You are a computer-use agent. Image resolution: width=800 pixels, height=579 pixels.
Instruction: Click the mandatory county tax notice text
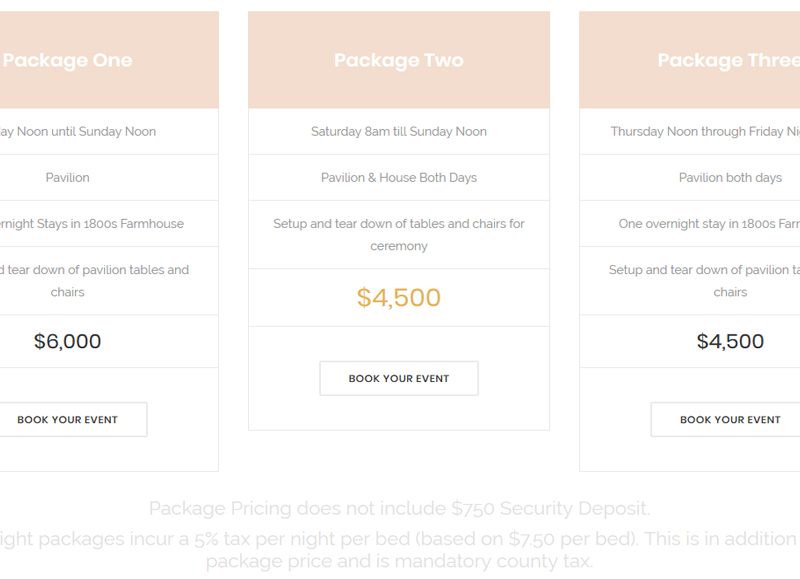pos(399,550)
